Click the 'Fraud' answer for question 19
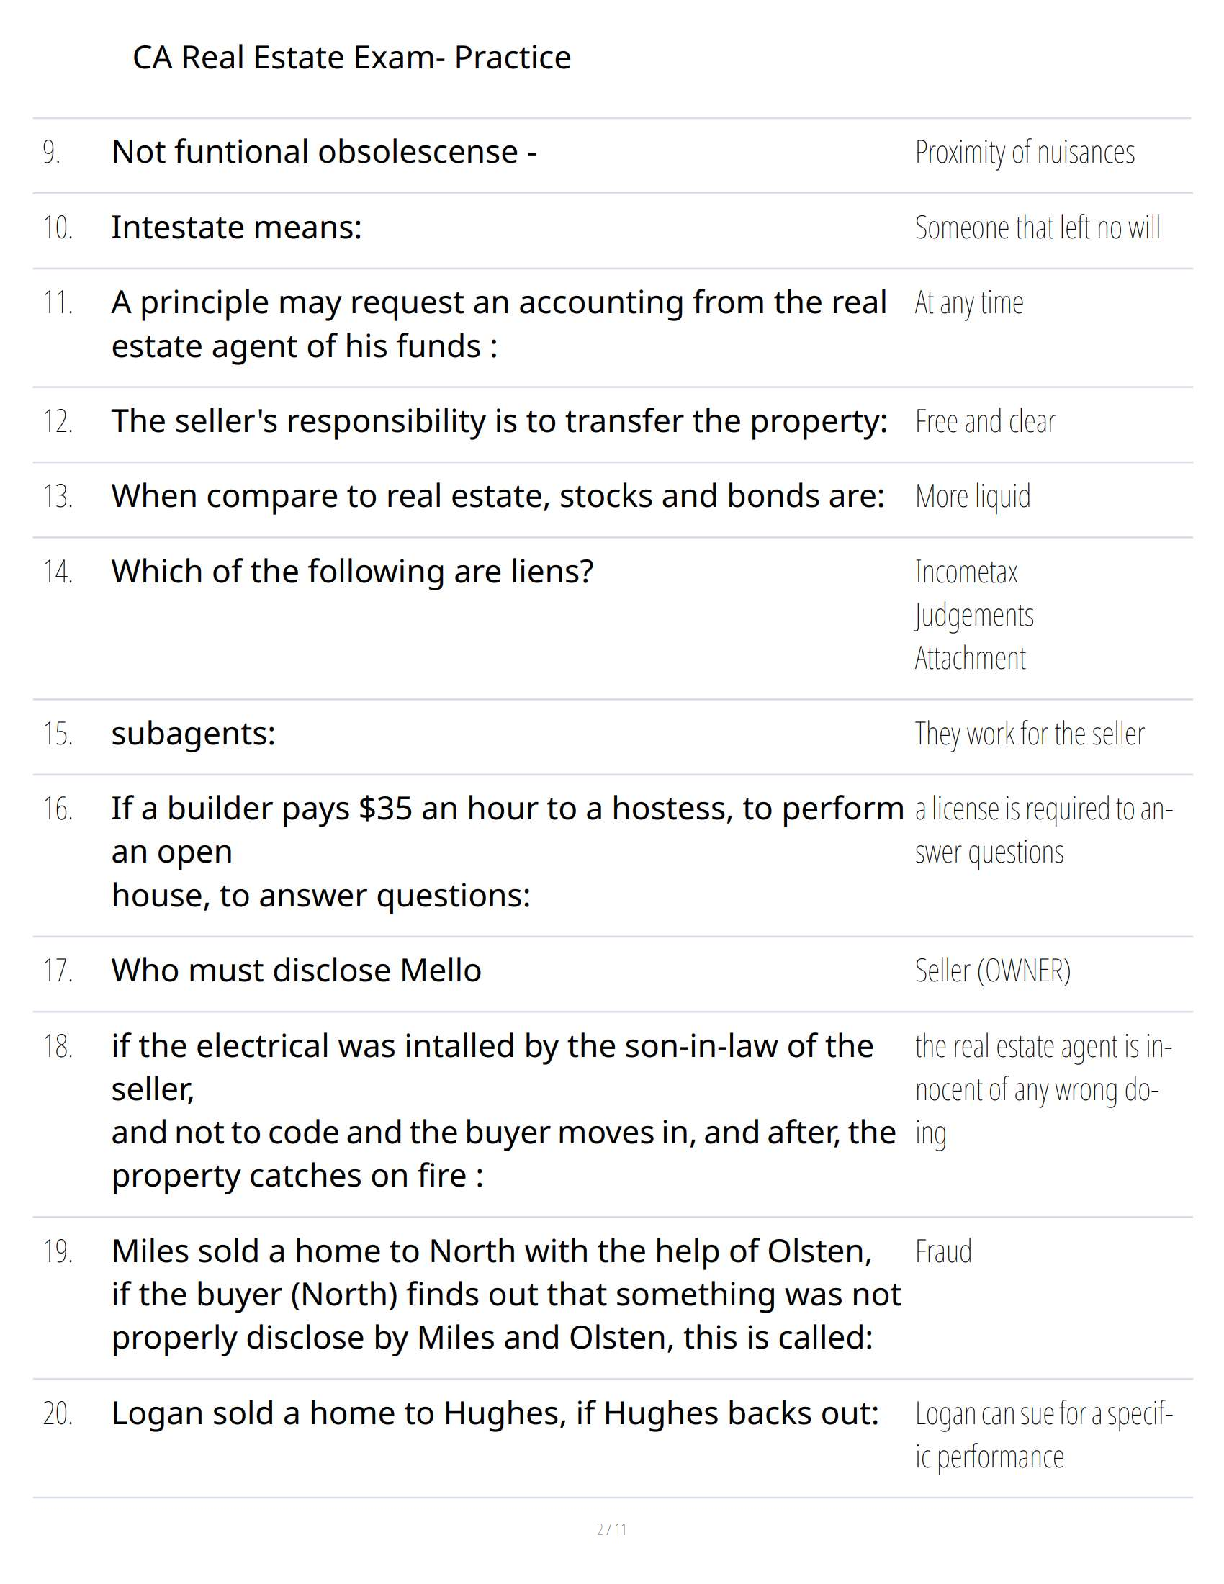1224x1584 pixels. point(943,1251)
